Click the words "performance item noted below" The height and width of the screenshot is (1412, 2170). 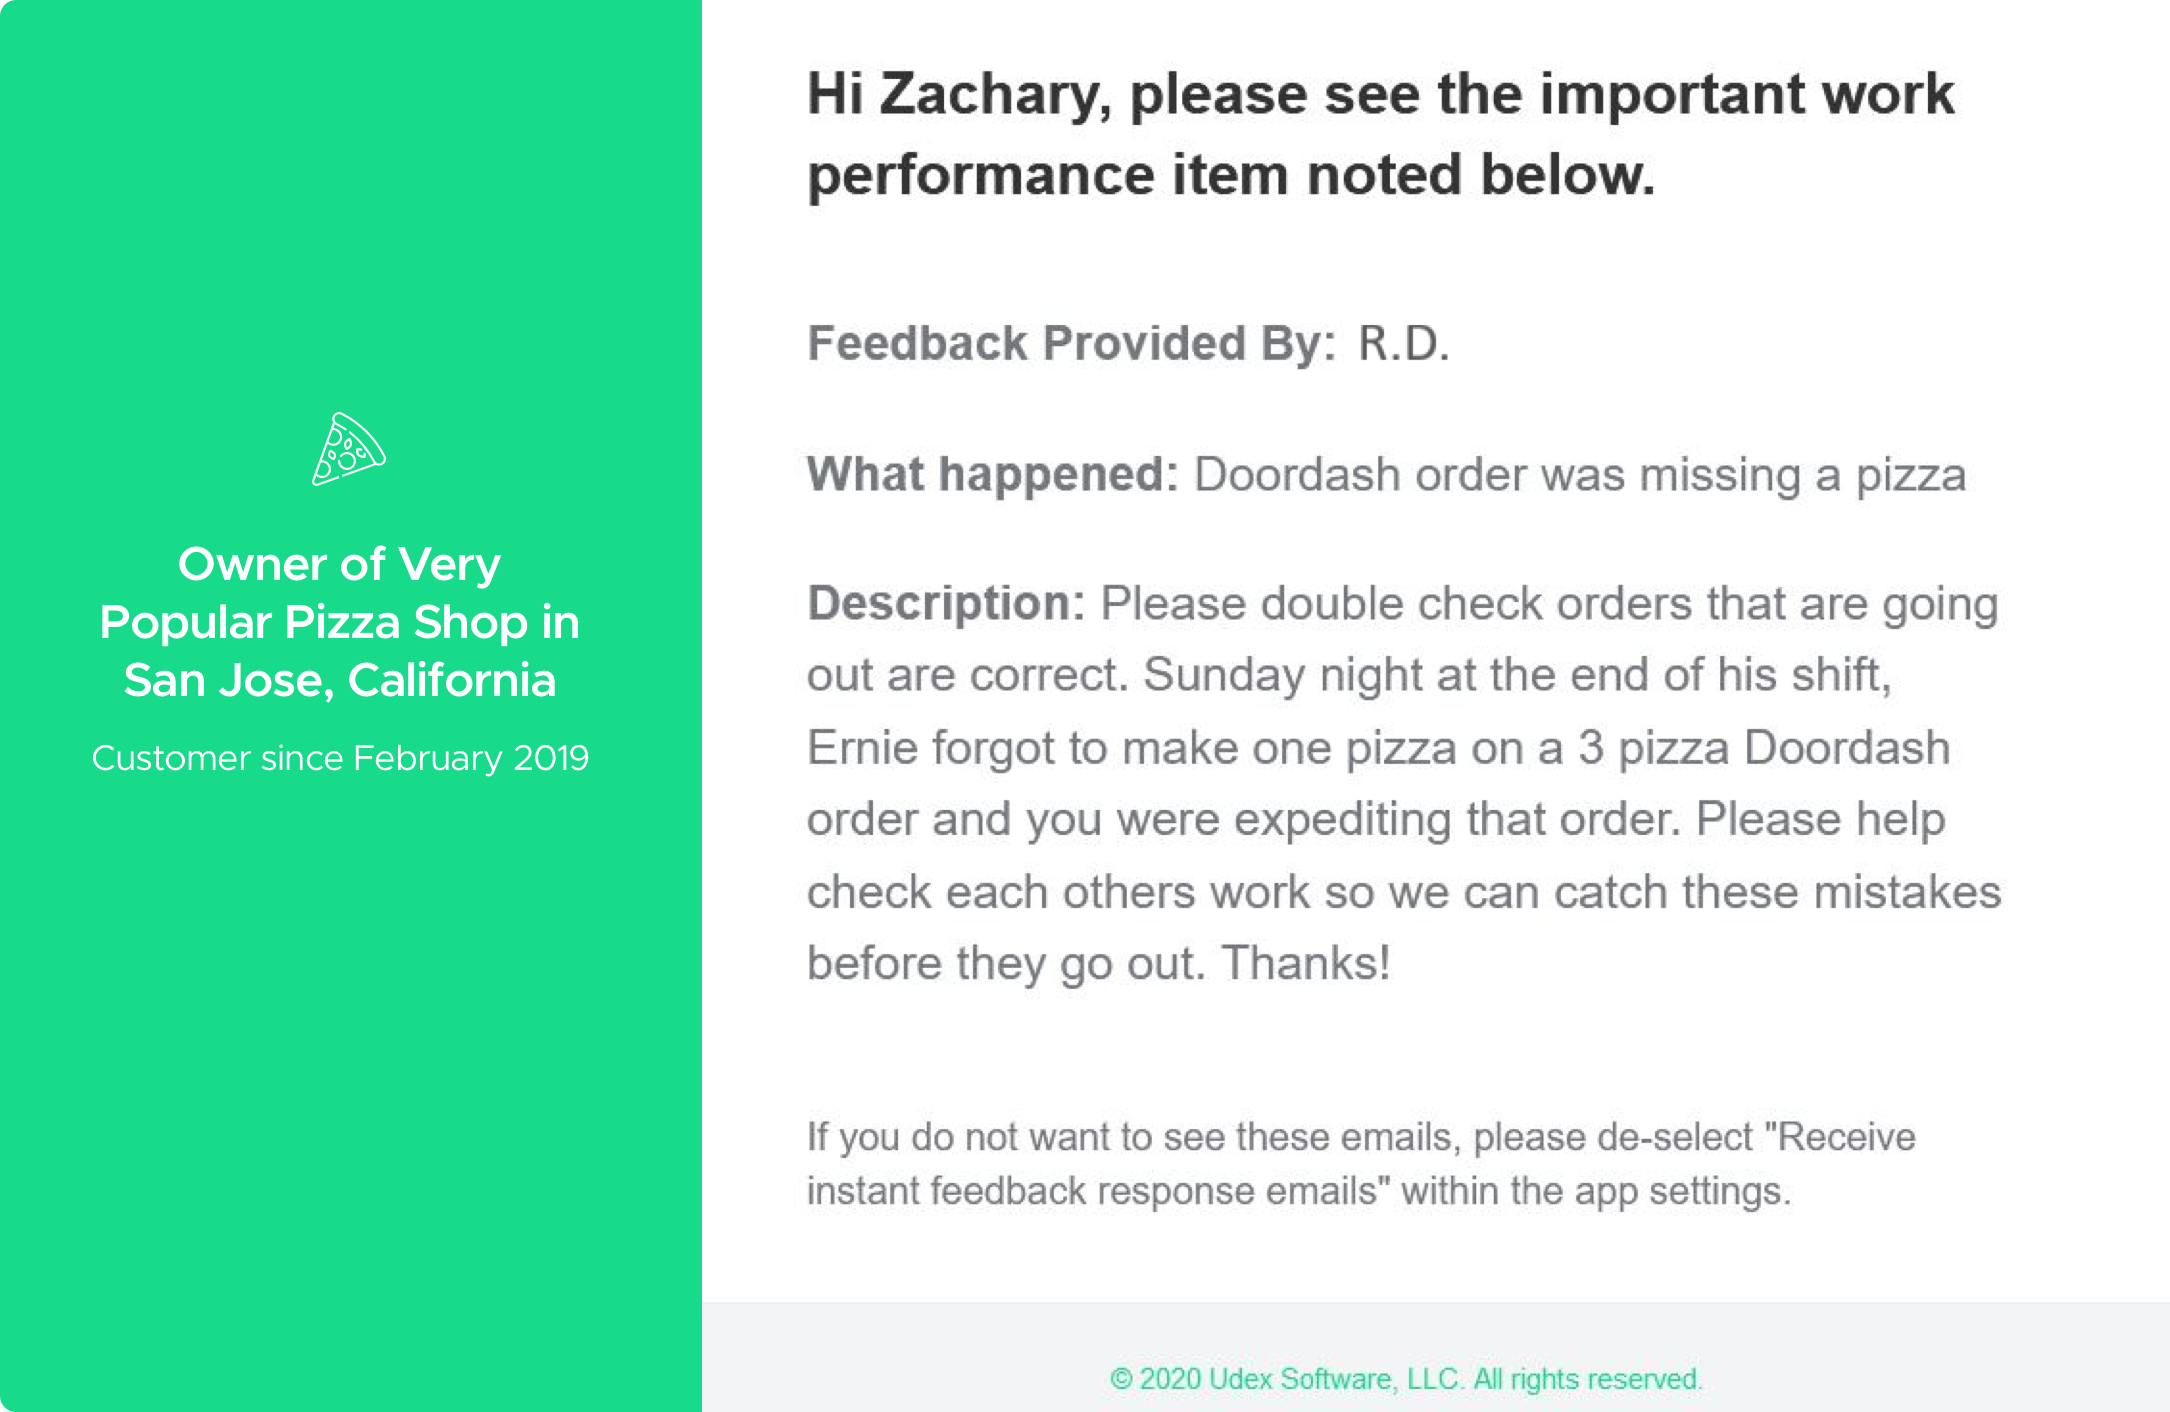coord(1231,175)
